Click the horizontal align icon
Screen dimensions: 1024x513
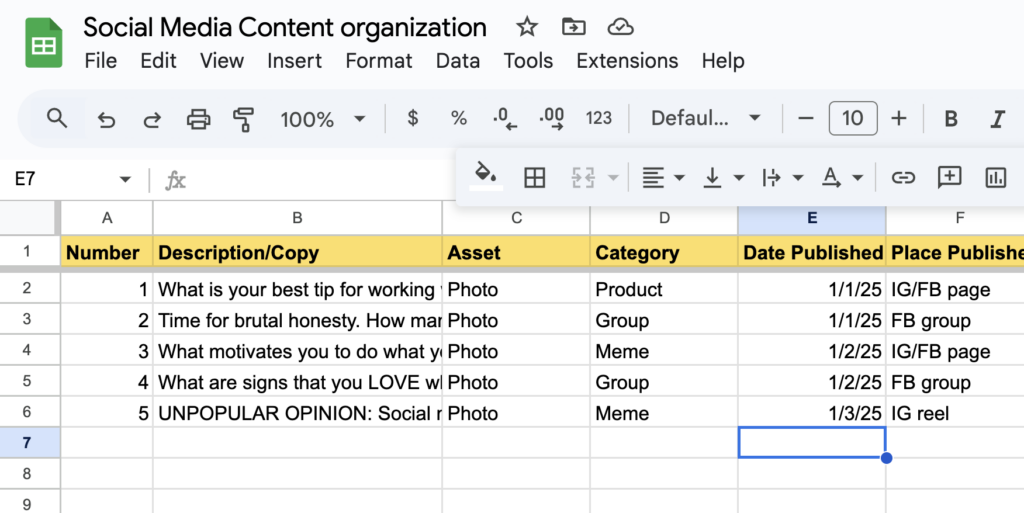(652, 178)
